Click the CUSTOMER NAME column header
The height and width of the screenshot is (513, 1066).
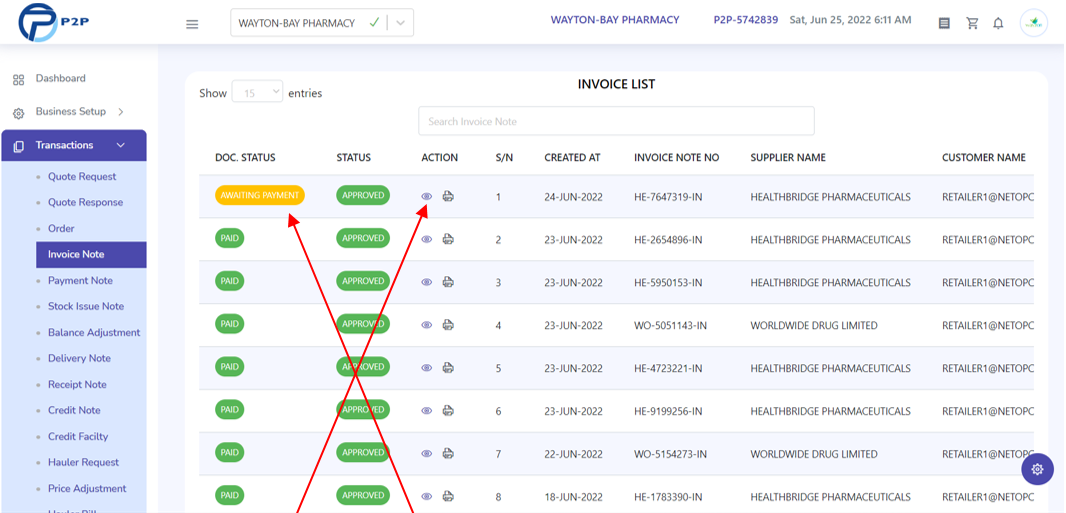984,158
